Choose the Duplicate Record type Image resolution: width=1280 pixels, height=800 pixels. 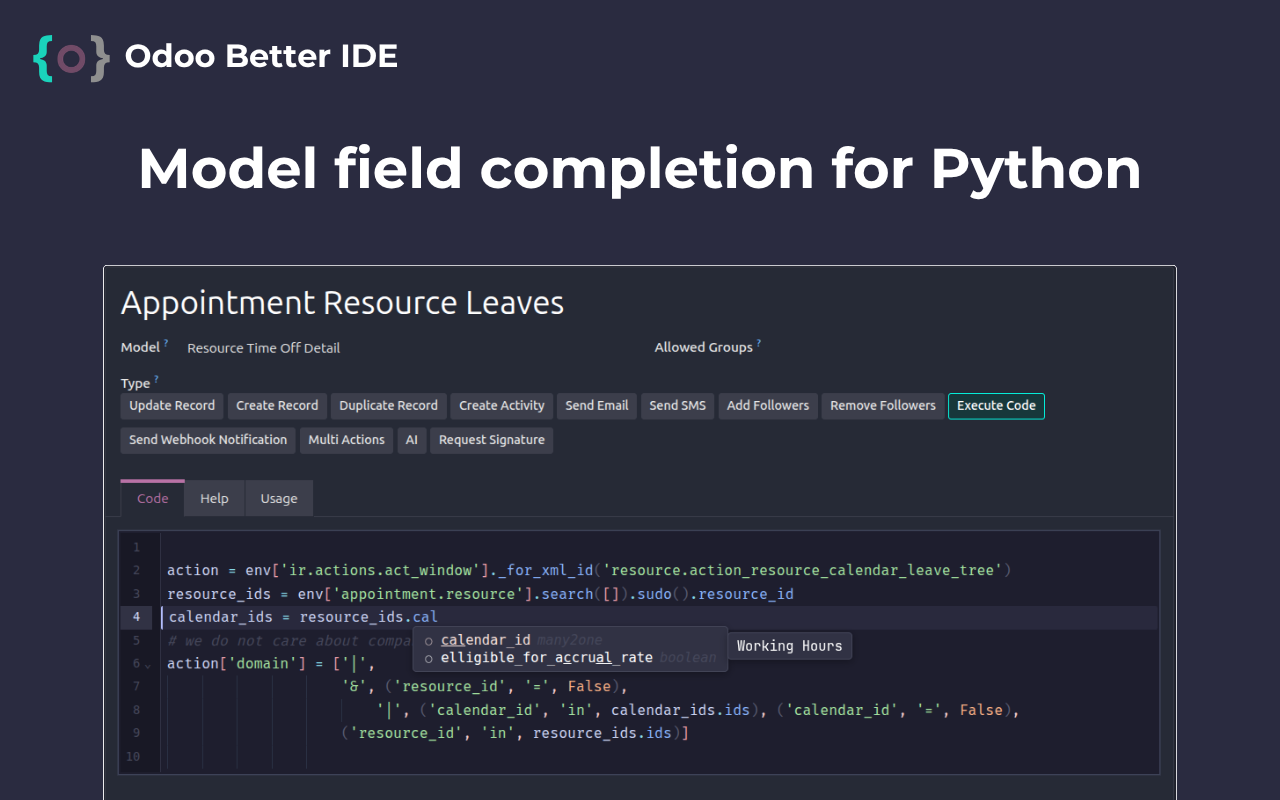(388, 406)
